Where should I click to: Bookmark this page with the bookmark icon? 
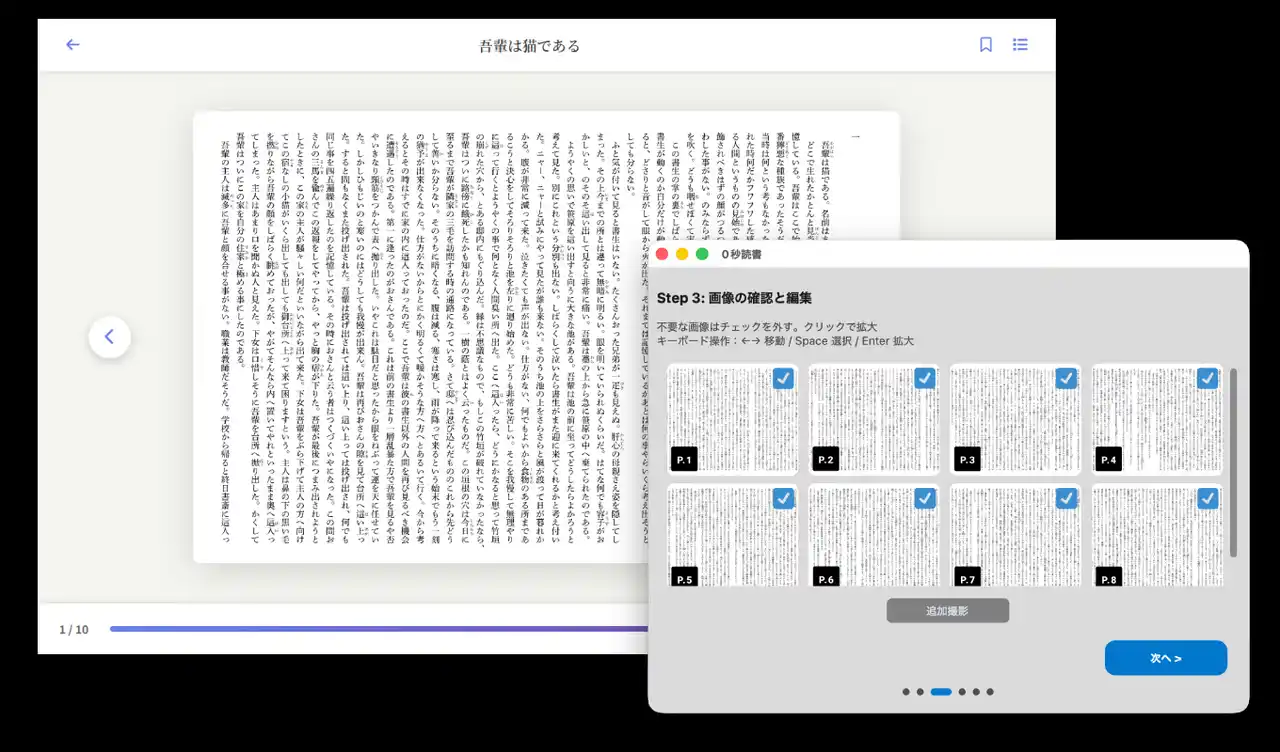[986, 45]
